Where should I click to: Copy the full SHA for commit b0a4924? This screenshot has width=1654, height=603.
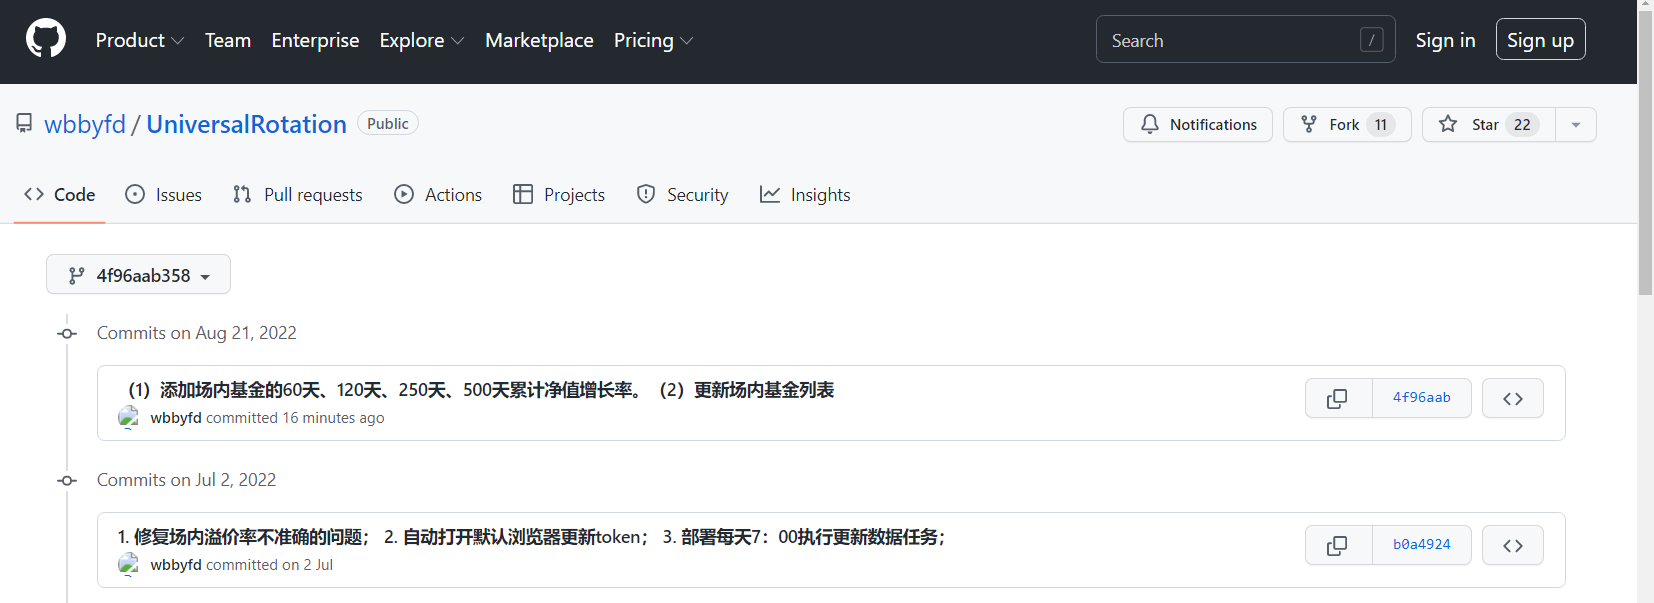tap(1337, 545)
